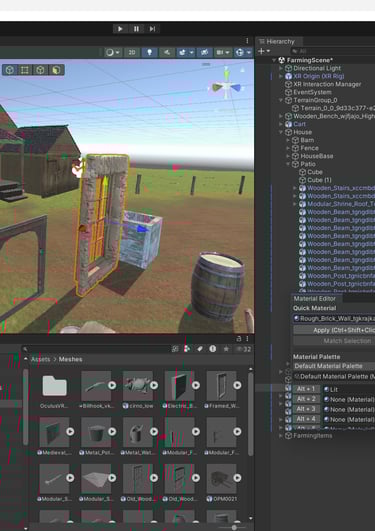Image resolution: width=375 pixels, height=531 pixels.
Task: Select Directional Light in the Hierarchy
Action: click(x=316, y=68)
